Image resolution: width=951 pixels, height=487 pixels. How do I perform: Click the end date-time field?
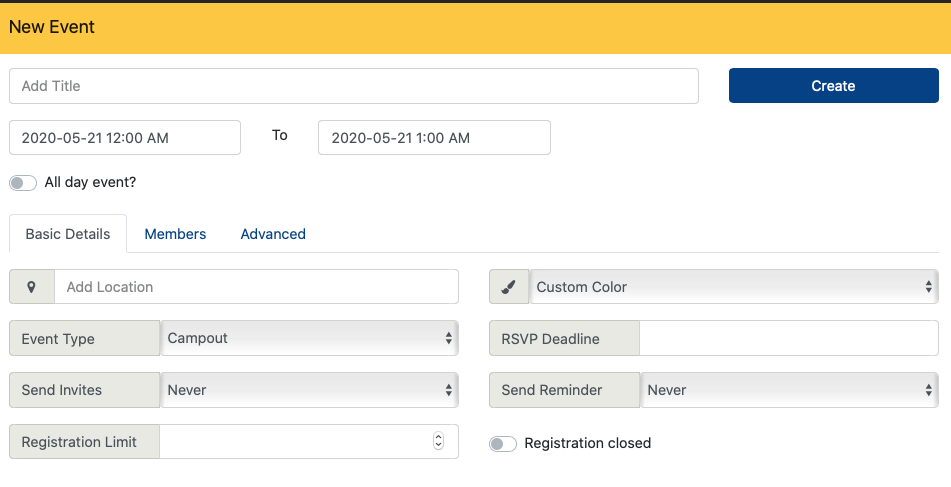434,138
